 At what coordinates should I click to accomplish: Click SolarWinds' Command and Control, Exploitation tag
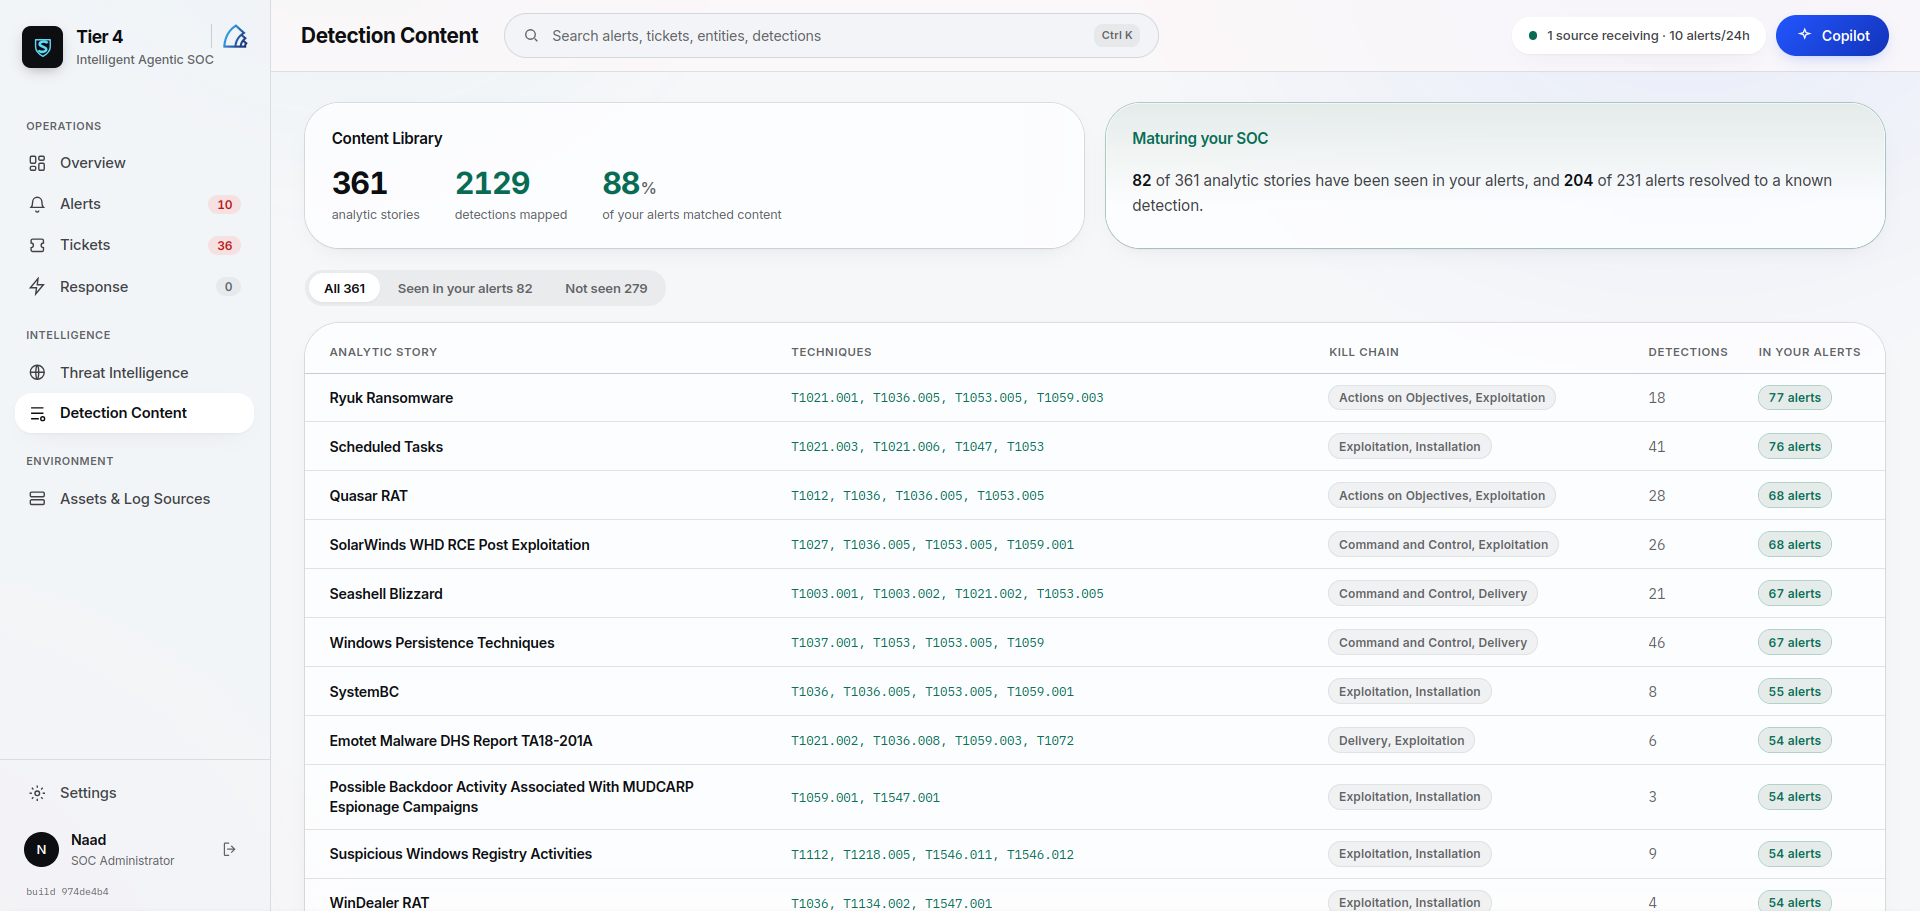point(1443,545)
